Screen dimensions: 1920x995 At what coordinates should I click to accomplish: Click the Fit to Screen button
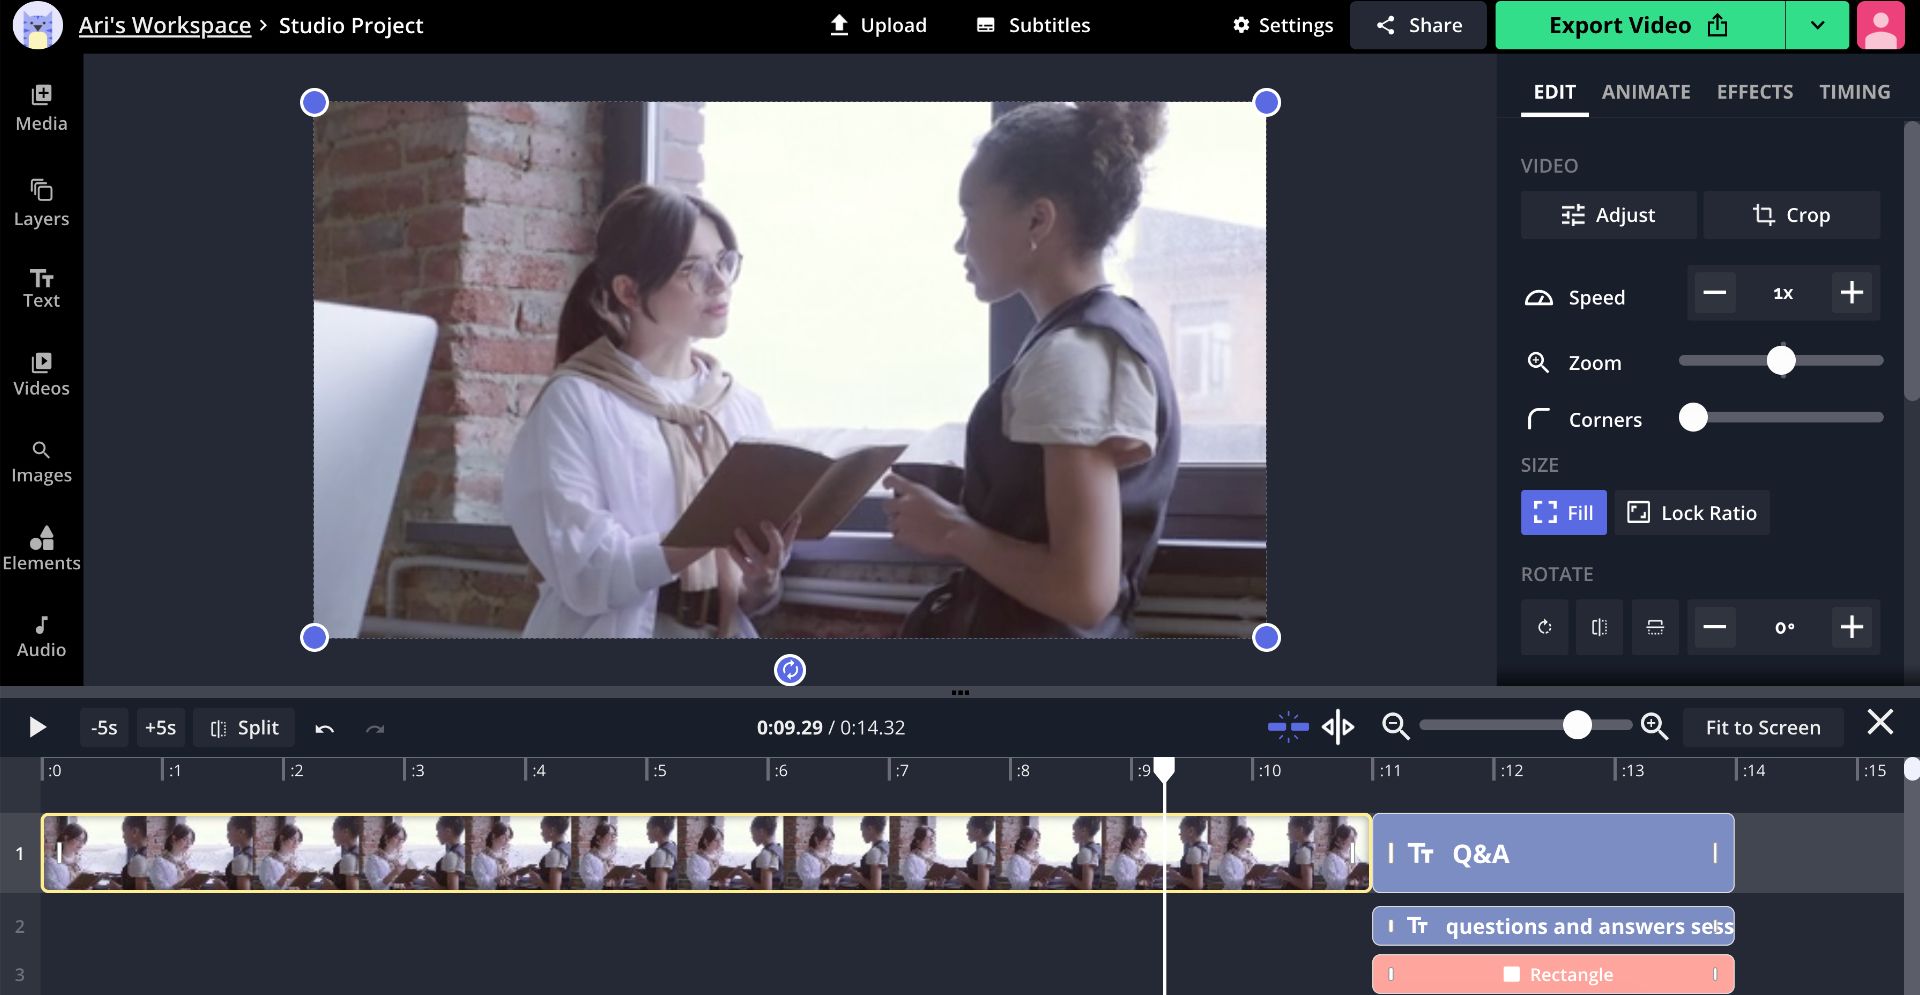click(x=1762, y=728)
